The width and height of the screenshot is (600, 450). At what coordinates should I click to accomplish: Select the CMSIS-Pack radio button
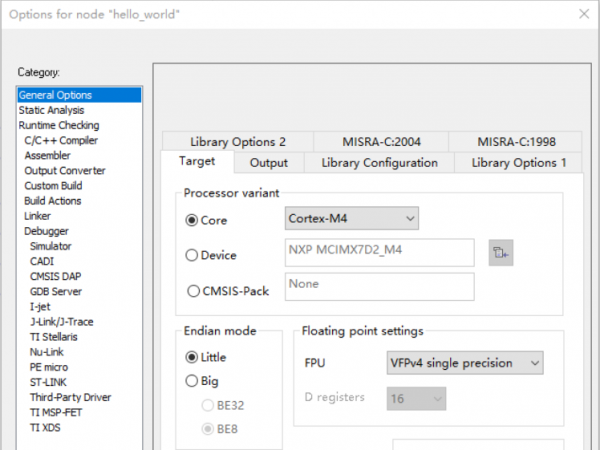tap(192, 291)
